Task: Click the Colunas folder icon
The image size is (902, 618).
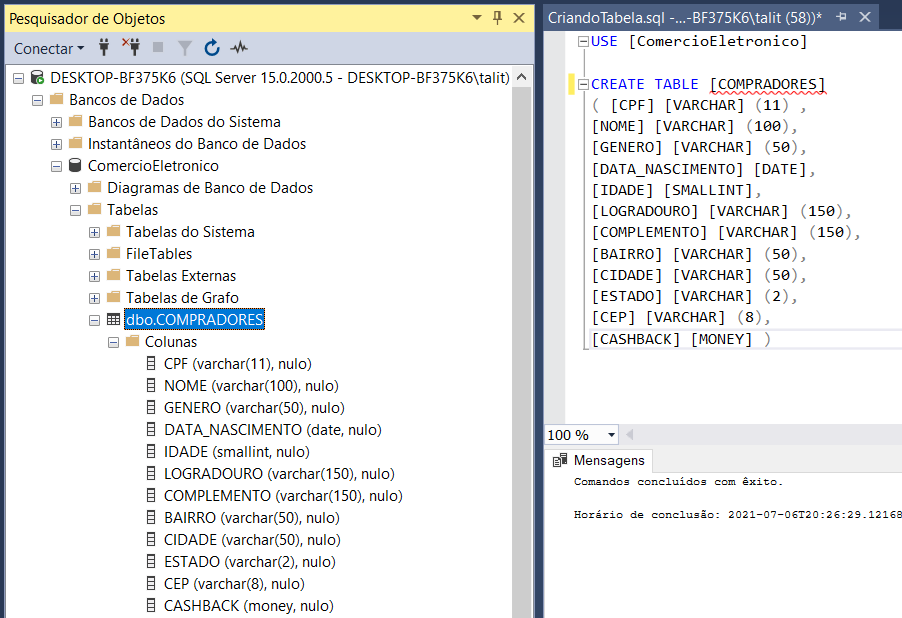Action: pos(133,341)
